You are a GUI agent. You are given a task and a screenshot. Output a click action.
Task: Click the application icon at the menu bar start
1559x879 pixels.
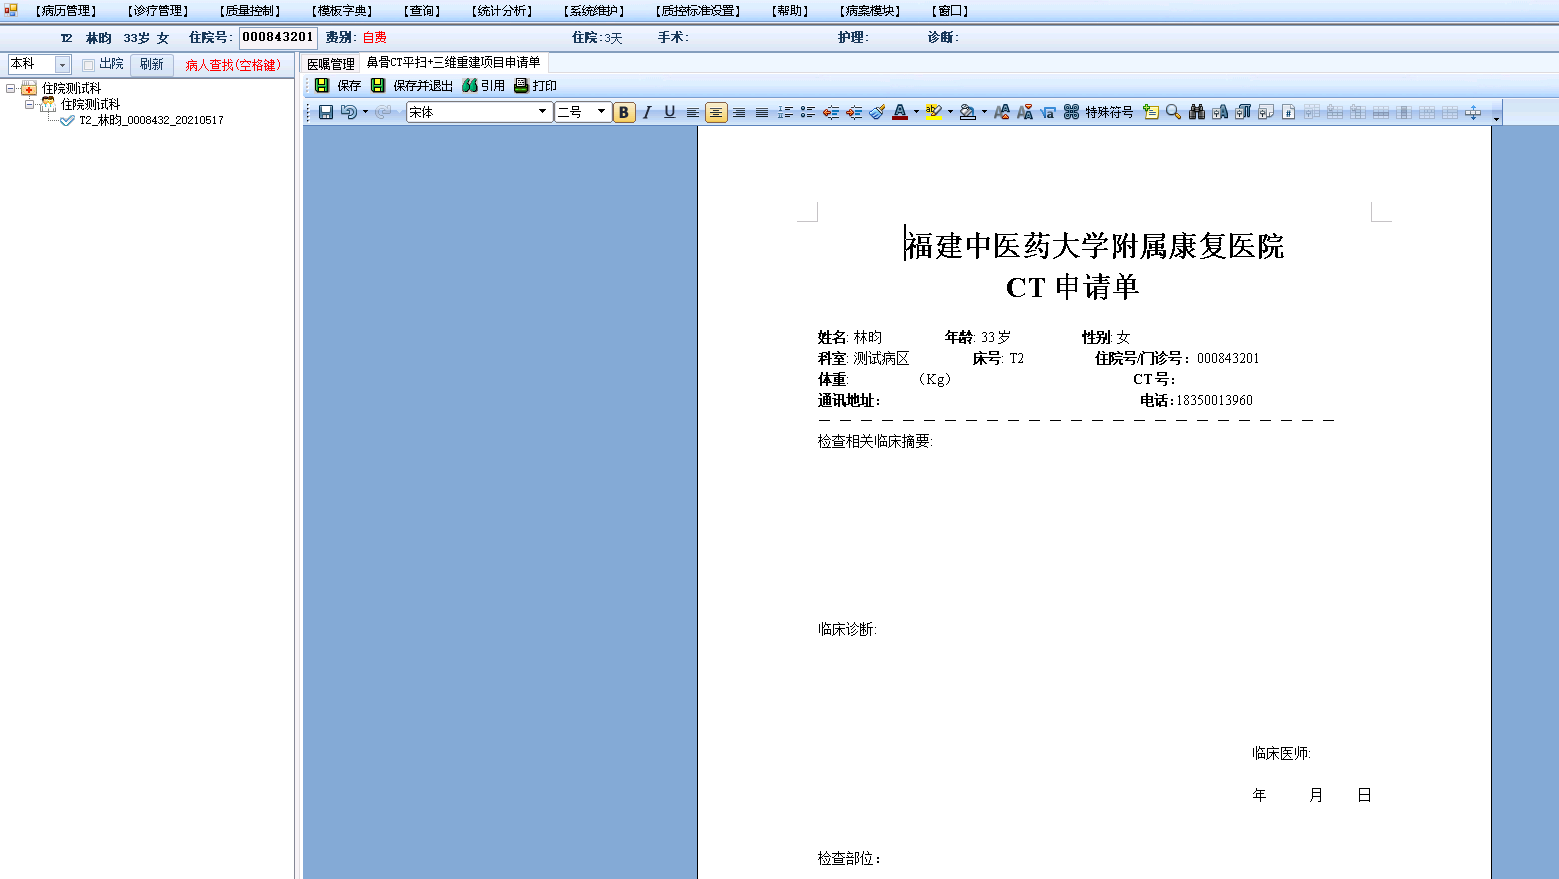[11, 10]
